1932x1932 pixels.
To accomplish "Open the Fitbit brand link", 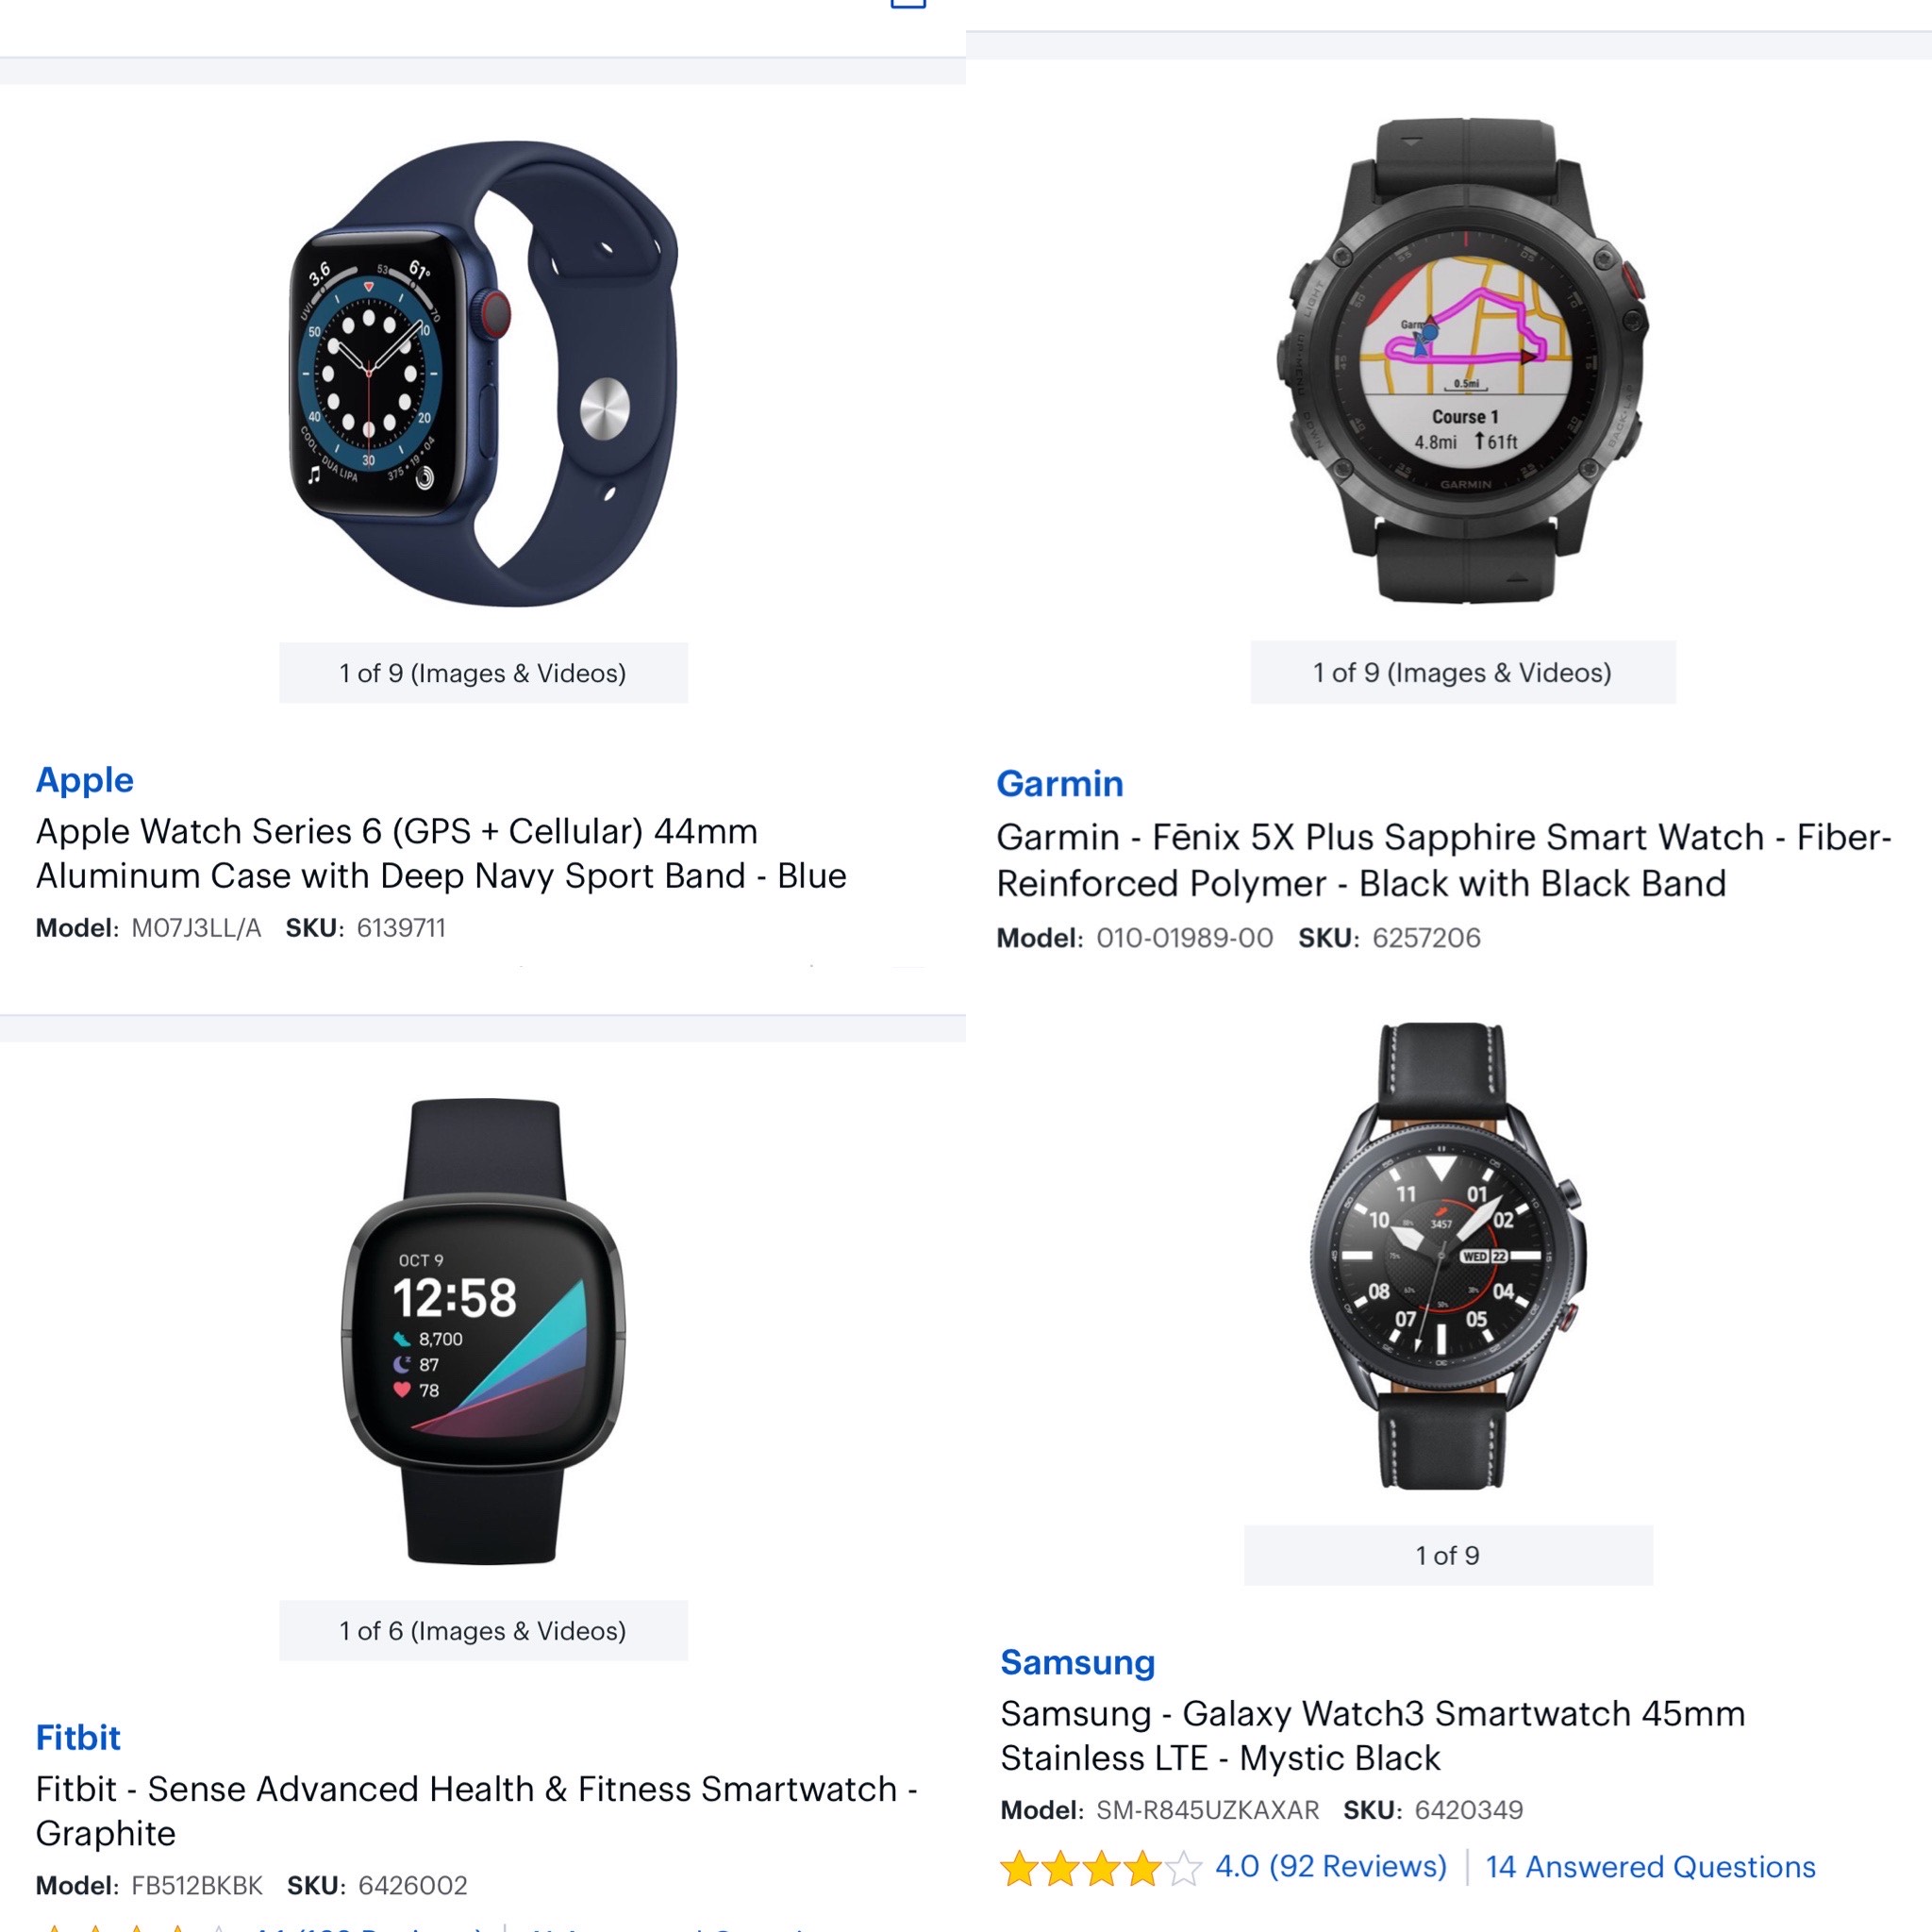I will point(78,1737).
